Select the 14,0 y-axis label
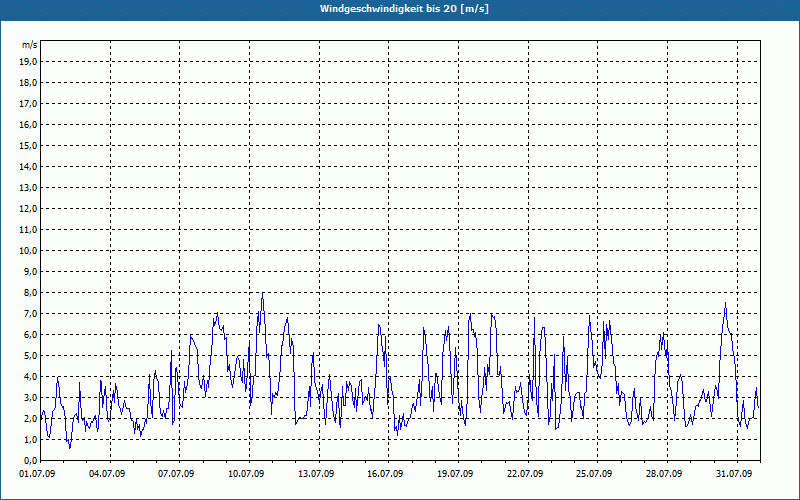The width and height of the screenshot is (800, 500). (28, 166)
